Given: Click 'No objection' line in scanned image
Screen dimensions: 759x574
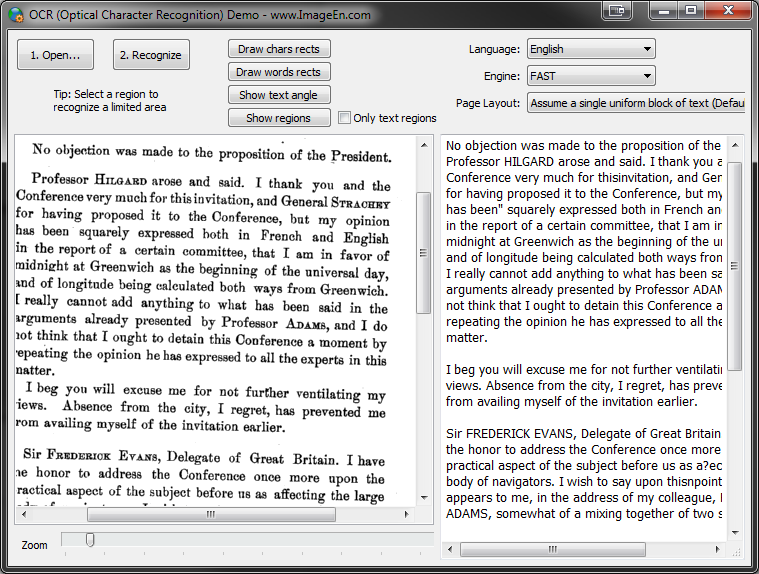Looking at the screenshot, I should (212, 153).
